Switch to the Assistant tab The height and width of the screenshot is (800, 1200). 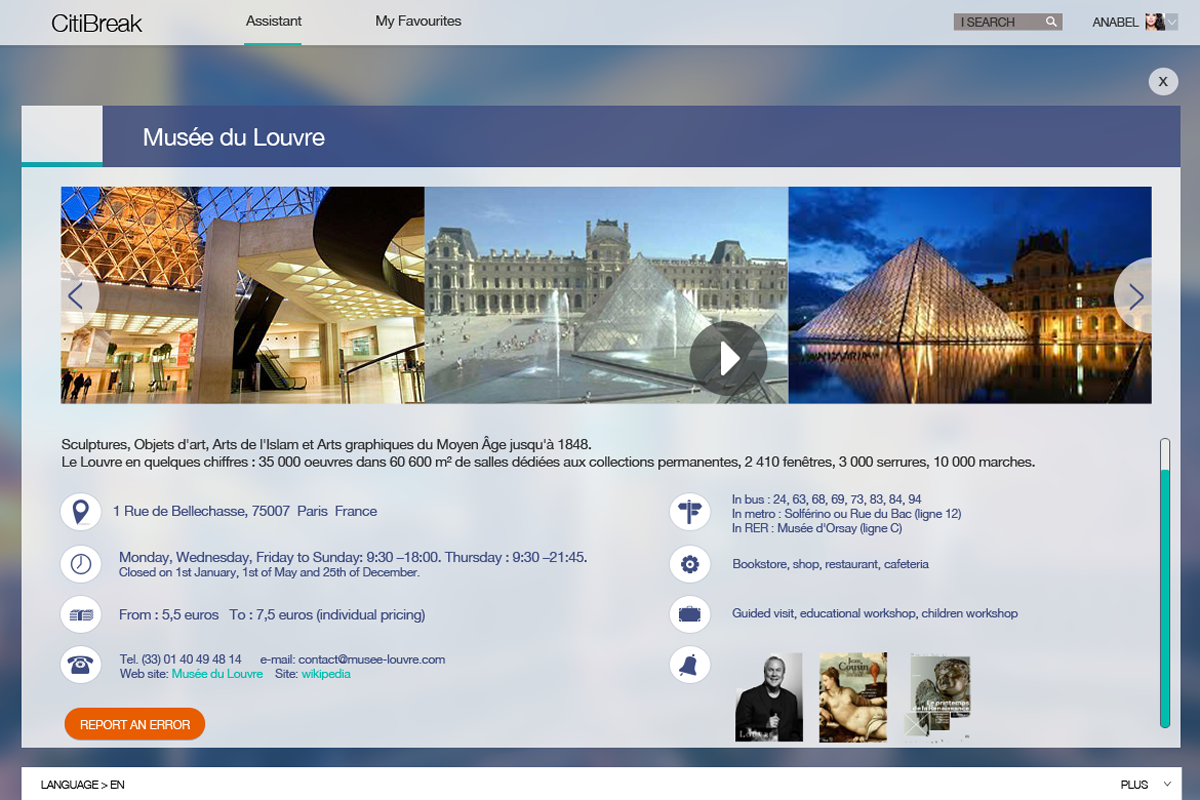tap(274, 21)
